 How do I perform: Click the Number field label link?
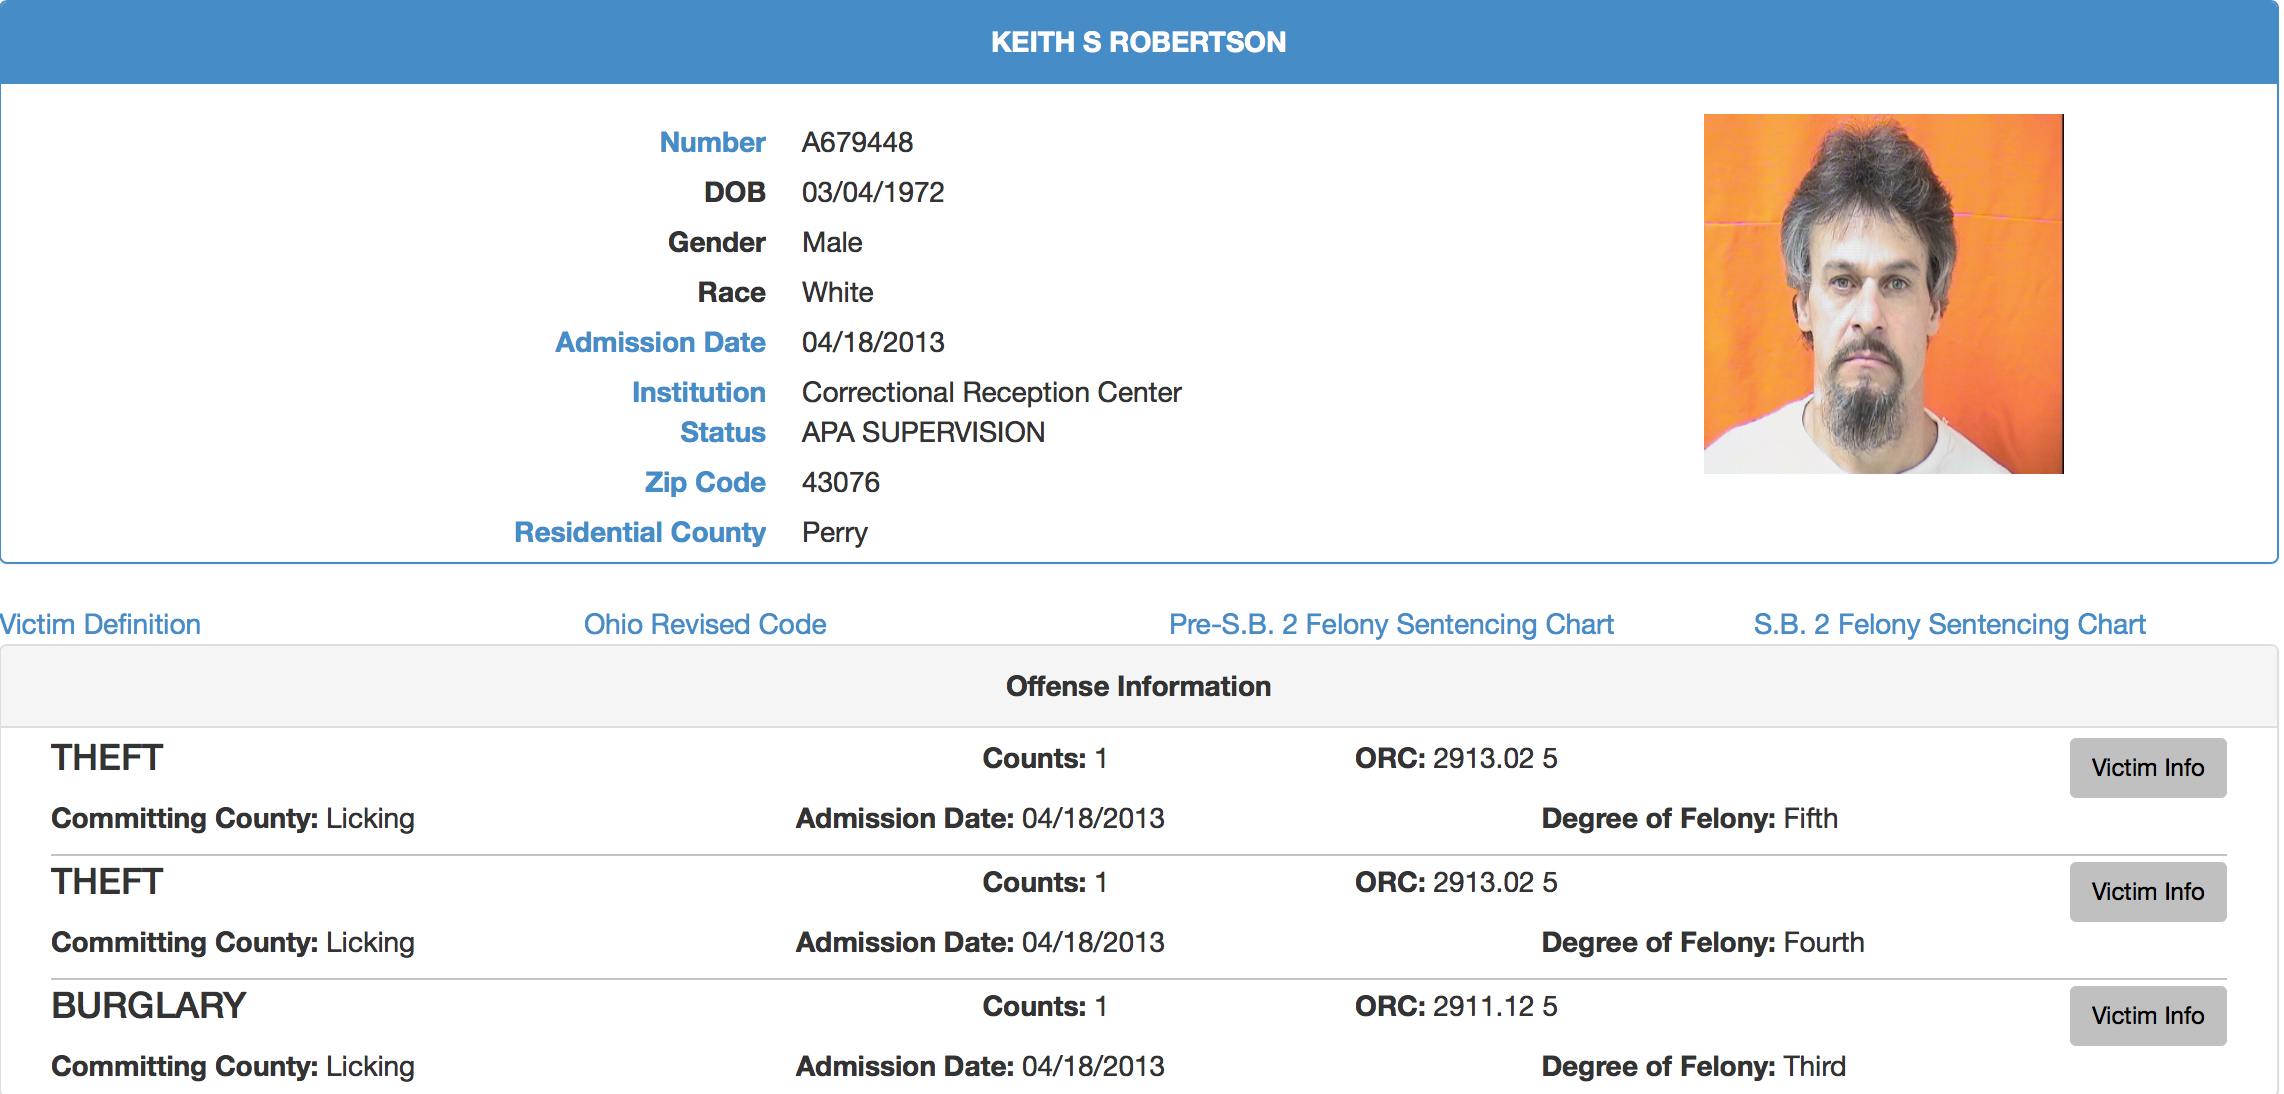pos(712,142)
